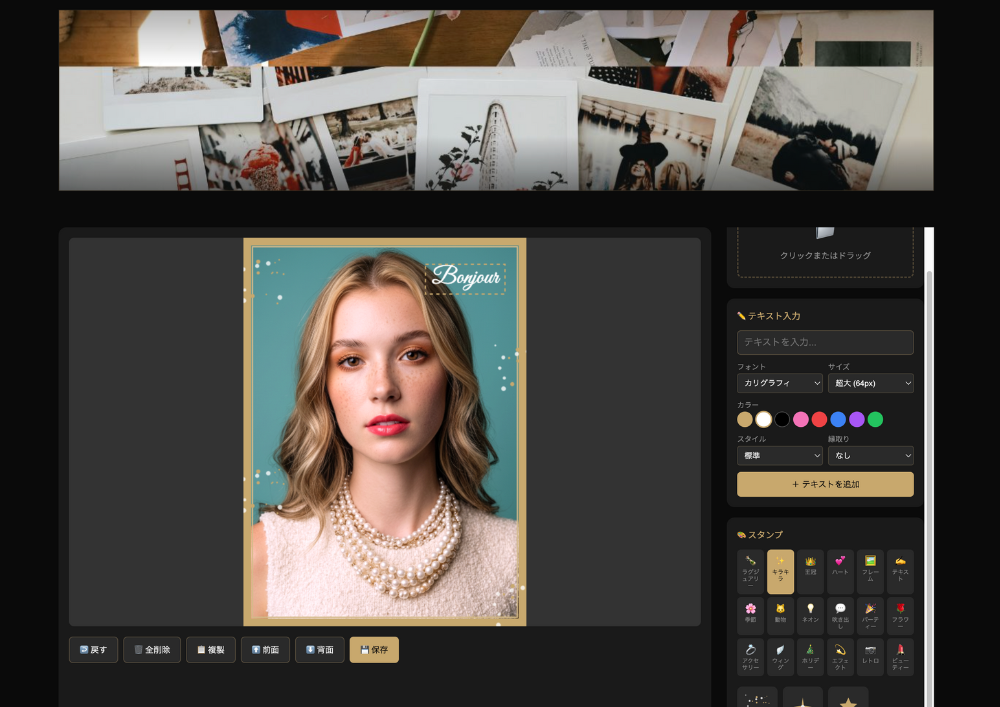Pick the accessory (アクセサリー) ring category
Screen dimensions: 1000x707
pos(750,657)
